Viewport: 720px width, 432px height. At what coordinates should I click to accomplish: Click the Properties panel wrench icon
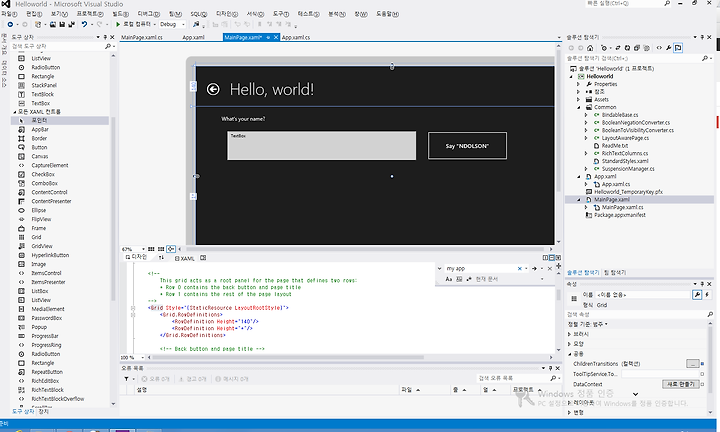coord(697,295)
